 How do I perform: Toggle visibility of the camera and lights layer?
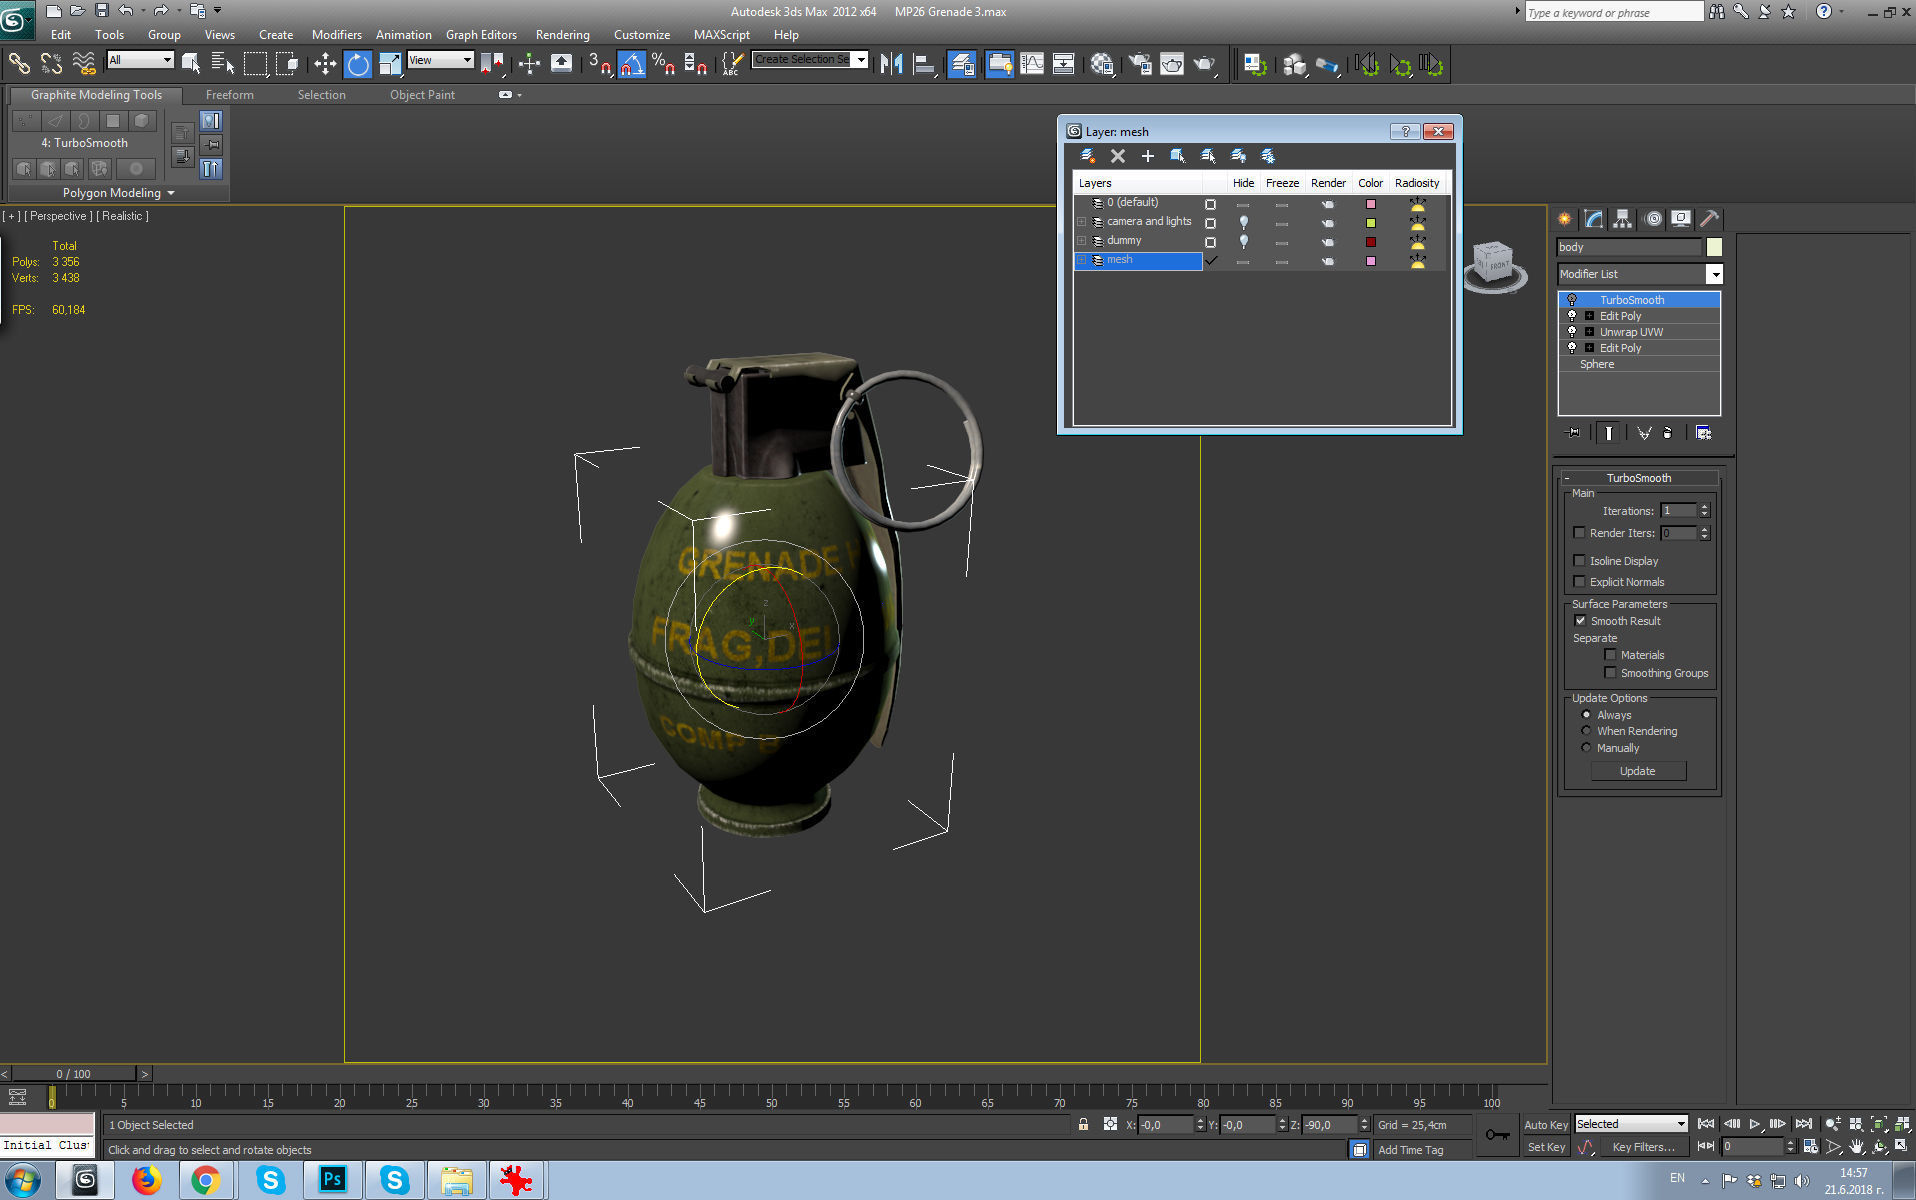1244,221
